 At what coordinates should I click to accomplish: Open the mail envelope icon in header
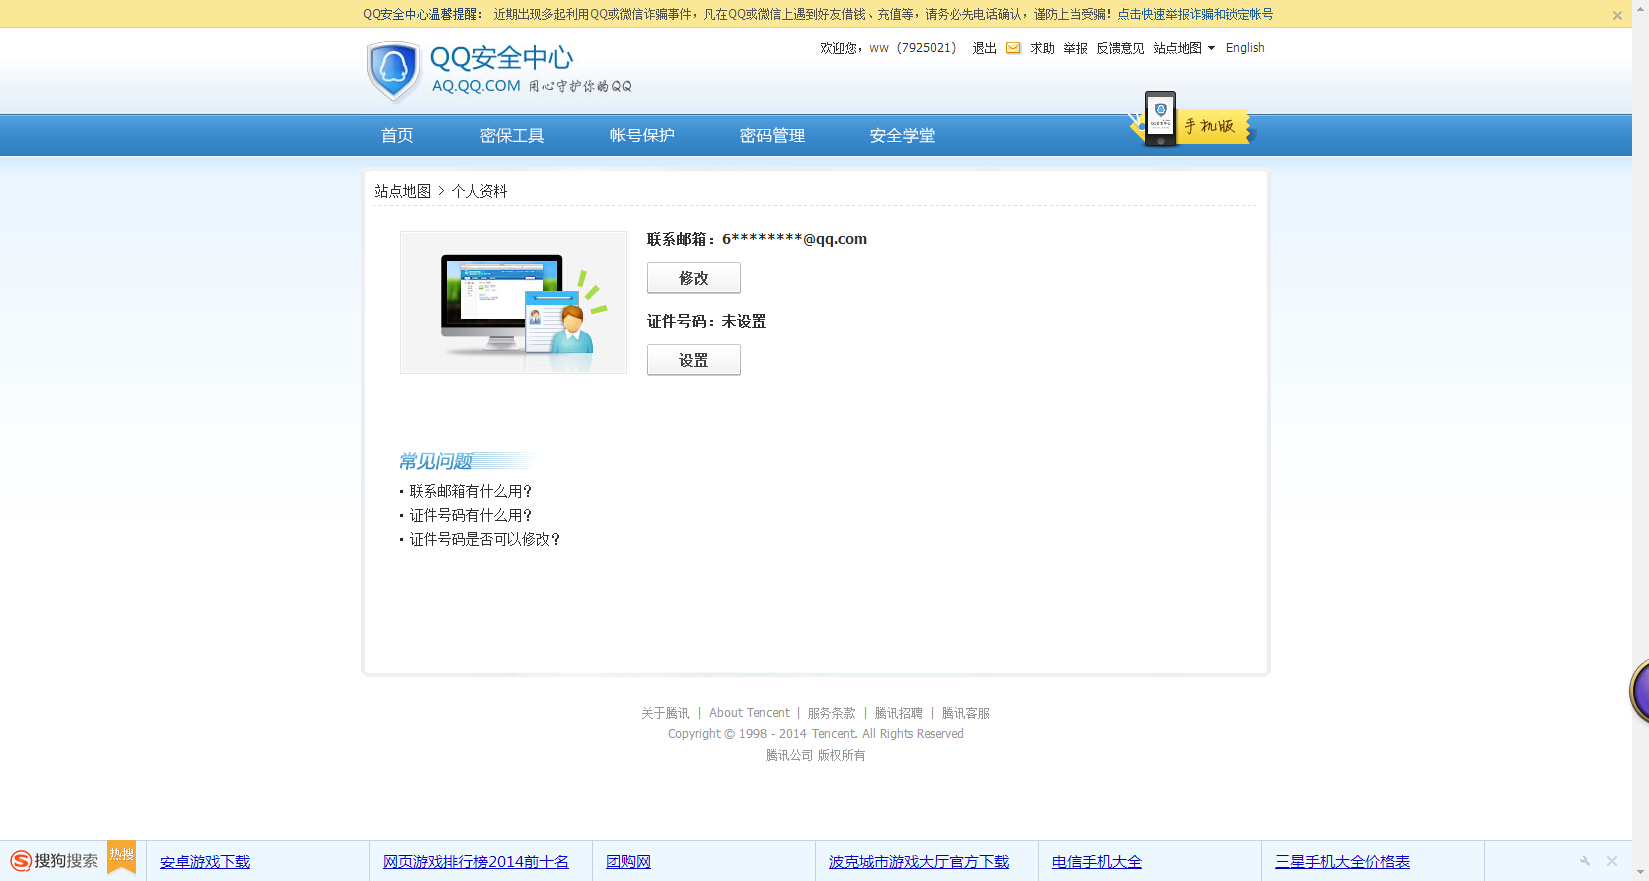pyautogui.click(x=1013, y=48)
